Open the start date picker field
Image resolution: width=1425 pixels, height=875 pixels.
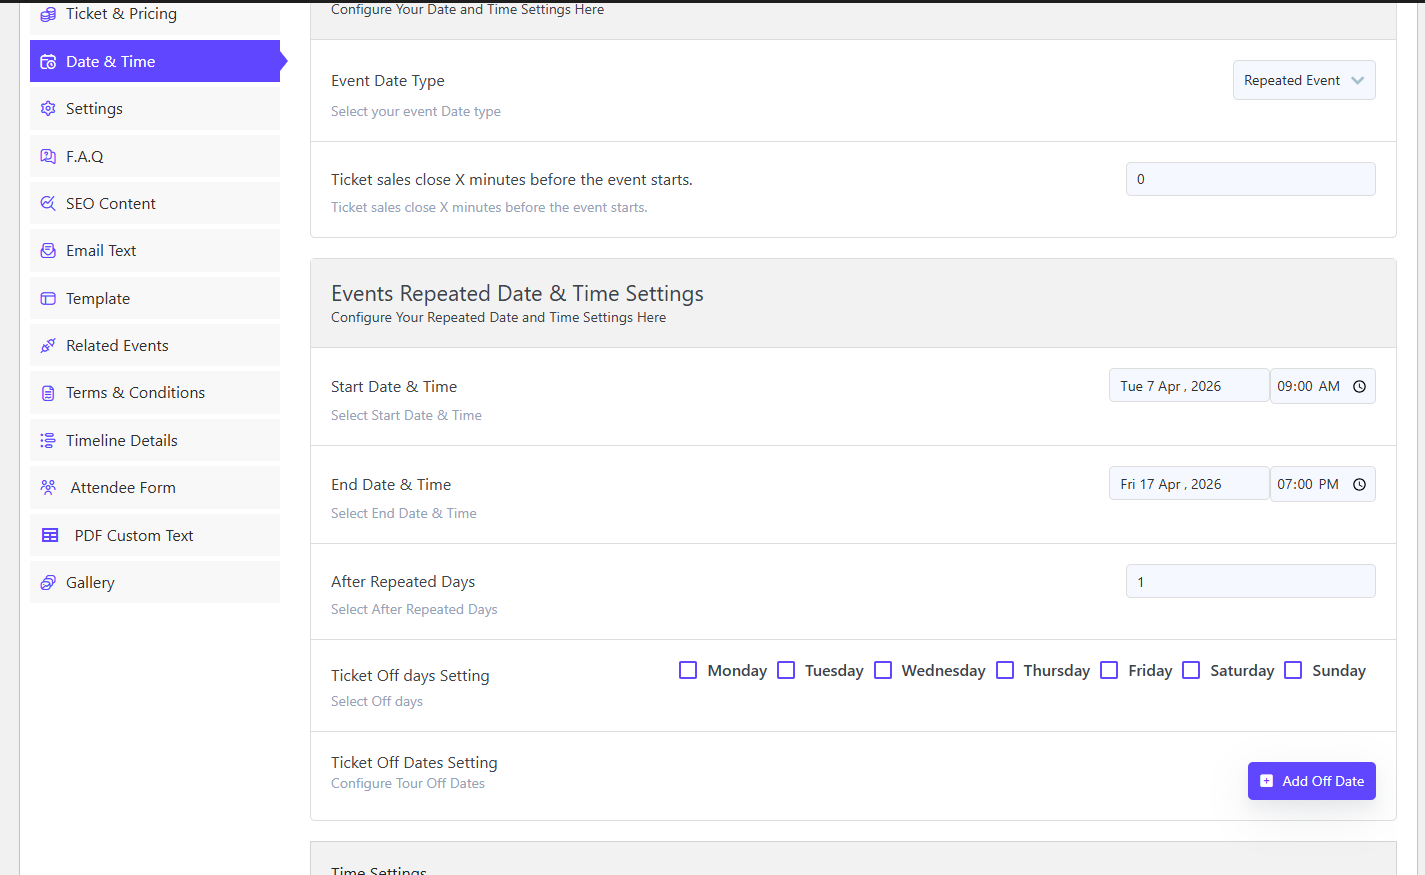[x=1188, y=387]
